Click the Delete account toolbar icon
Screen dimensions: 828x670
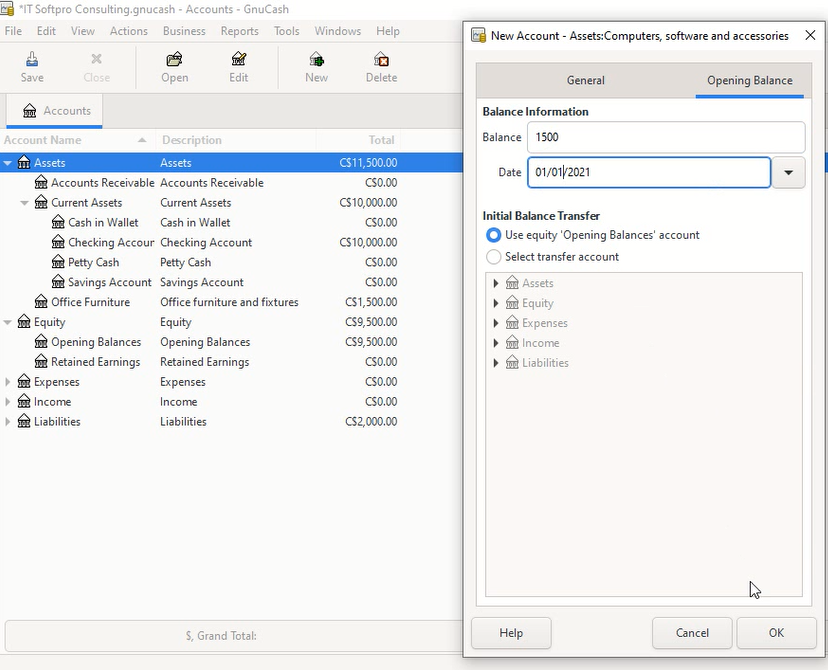[x=381, y=60]
